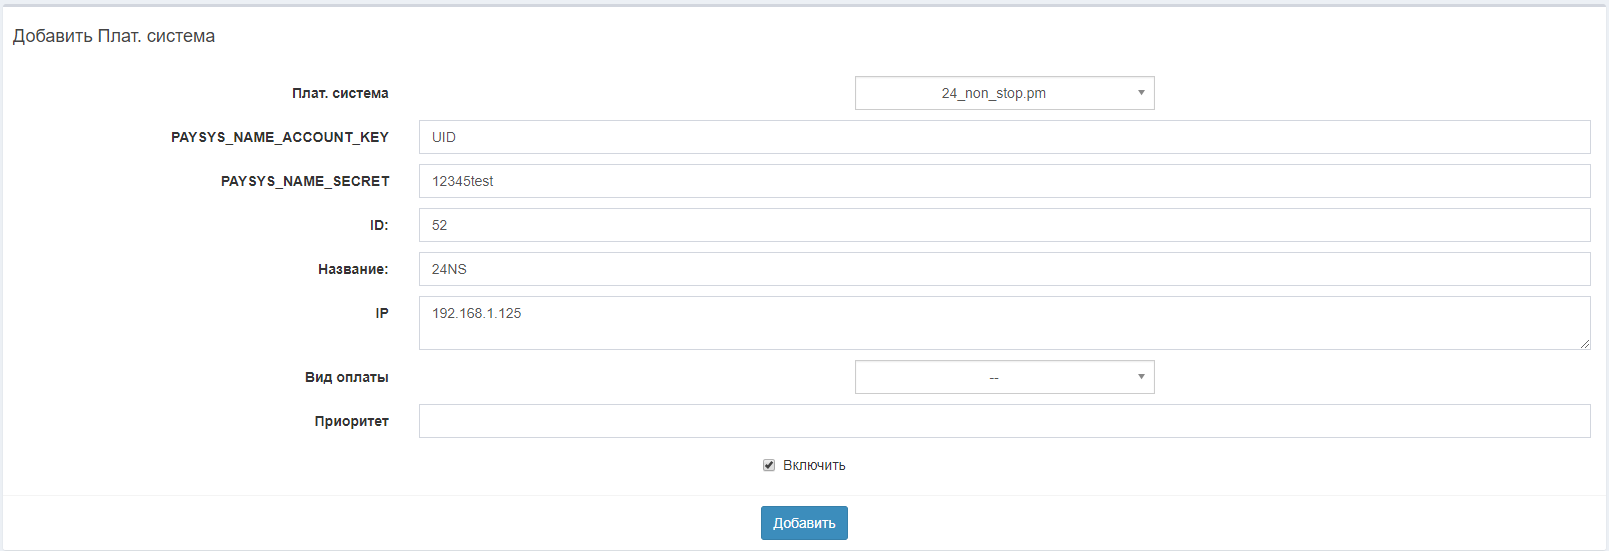Click the Добавить button
The height and width of the screenshot is (551, 1609).
(804, 523)
